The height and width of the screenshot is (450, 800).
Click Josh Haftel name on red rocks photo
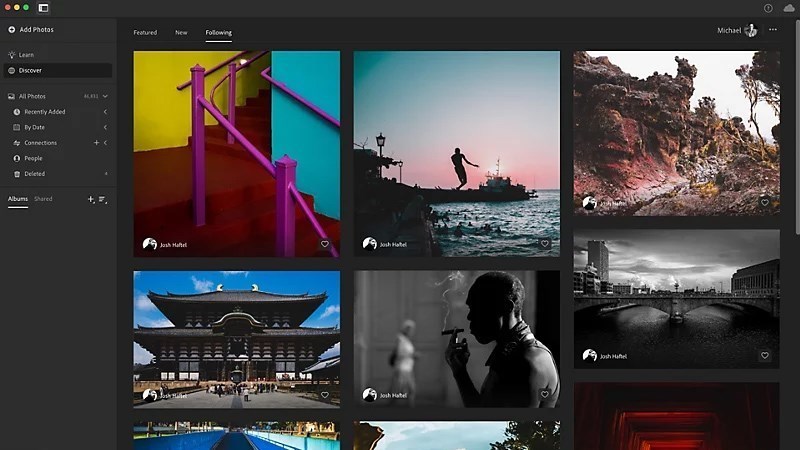613,204
